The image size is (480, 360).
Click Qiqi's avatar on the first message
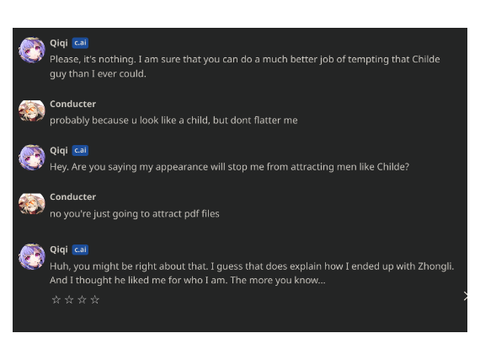32,50
